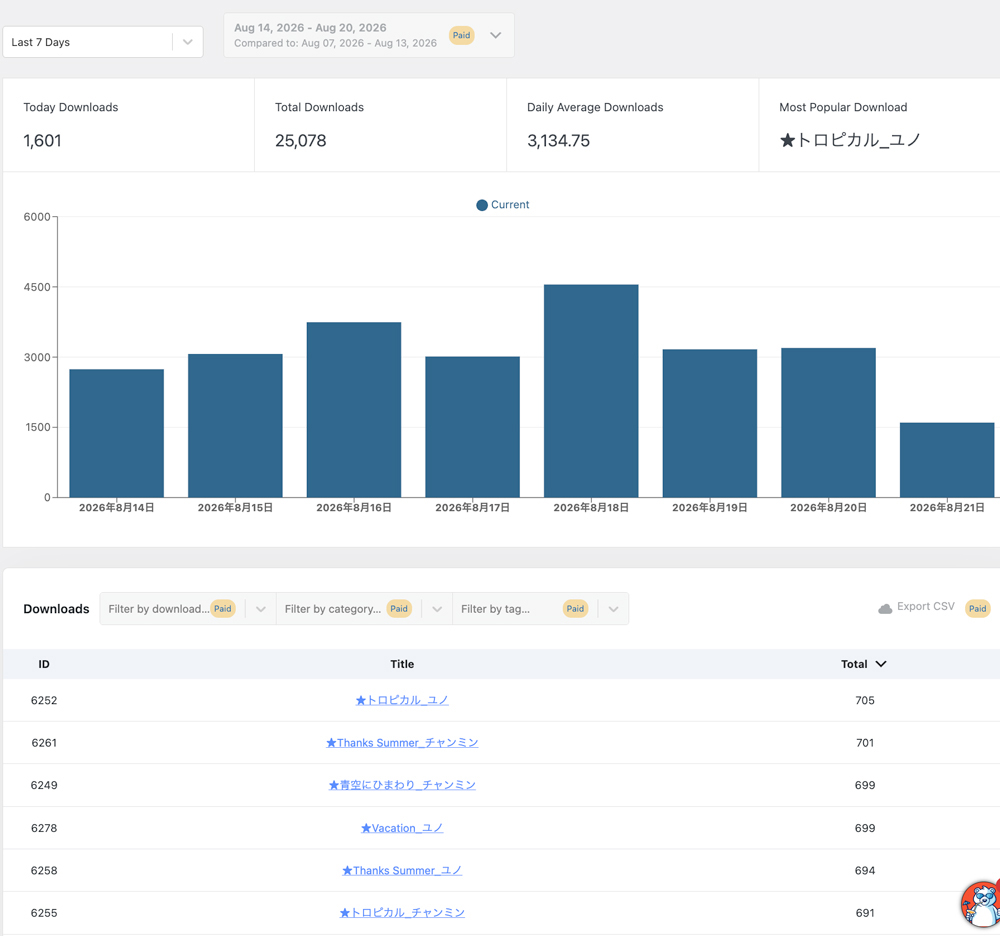Open the Last 7 Days period dropdown
Screen dimensions: 1000x936
103,42
